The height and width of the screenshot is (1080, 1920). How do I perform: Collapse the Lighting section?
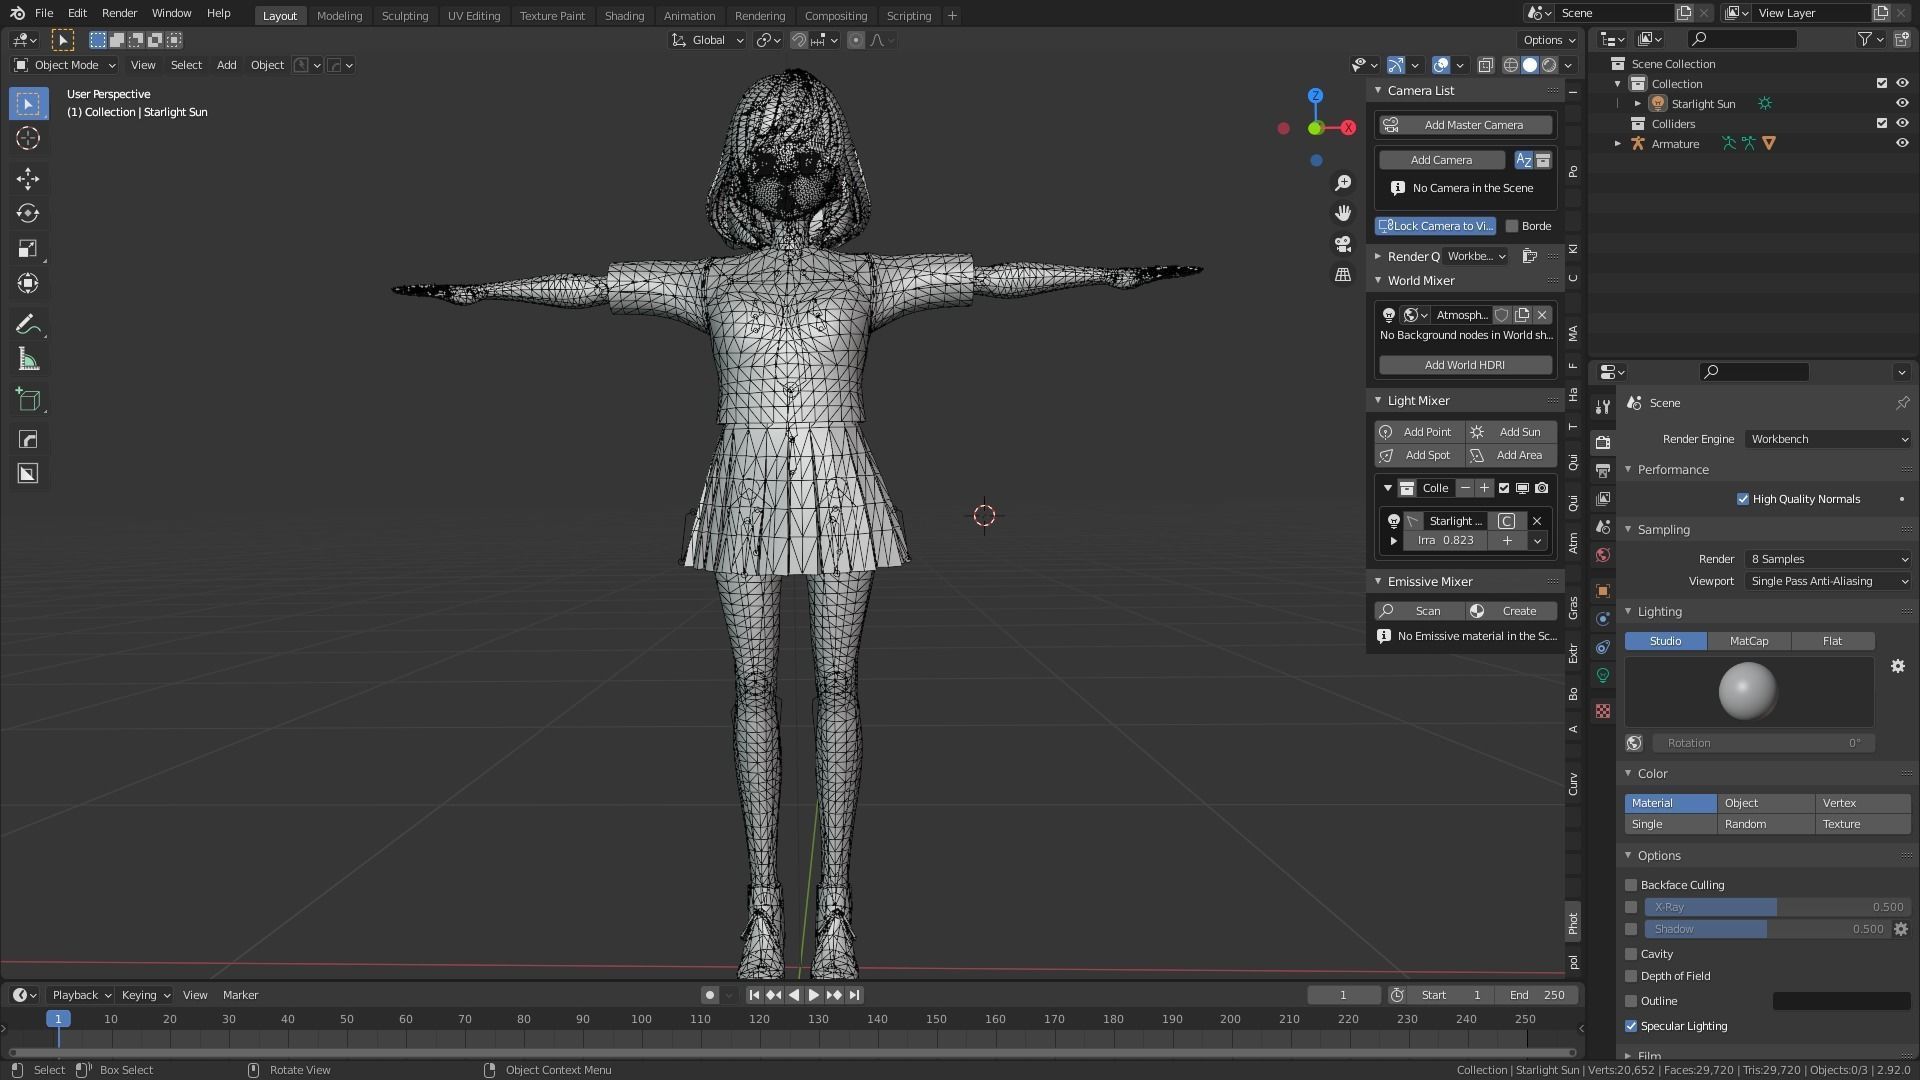(1628, 612)
